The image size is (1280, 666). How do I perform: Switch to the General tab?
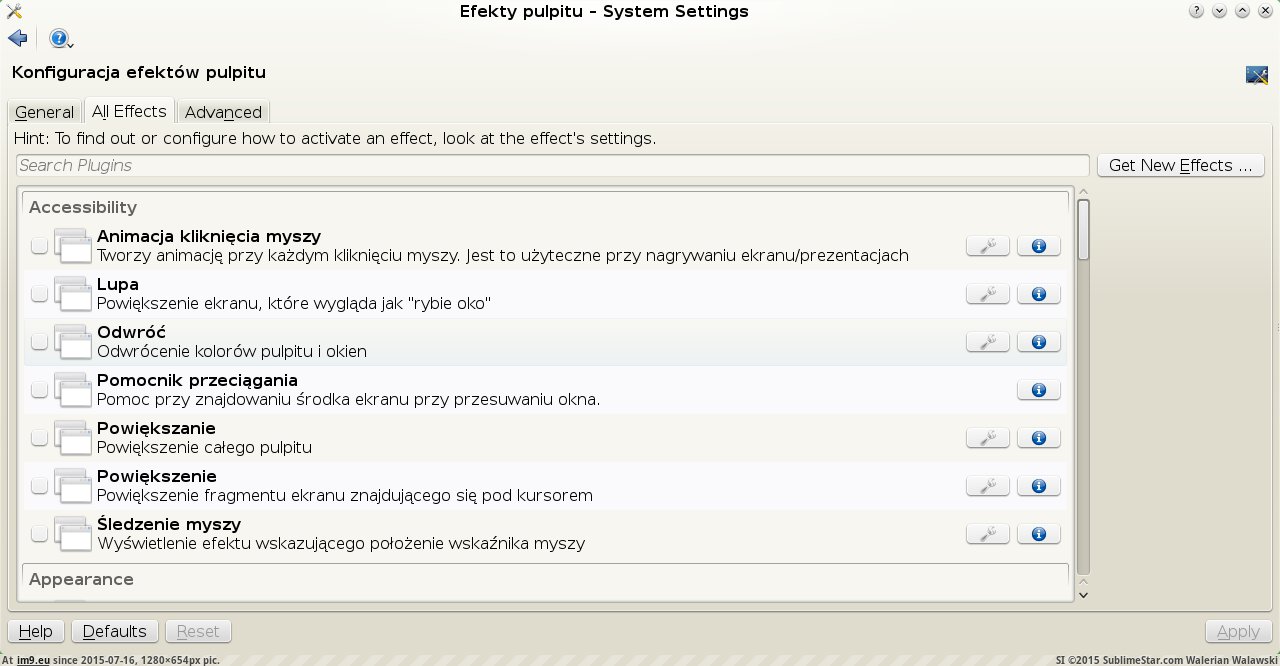coord(44,112)
